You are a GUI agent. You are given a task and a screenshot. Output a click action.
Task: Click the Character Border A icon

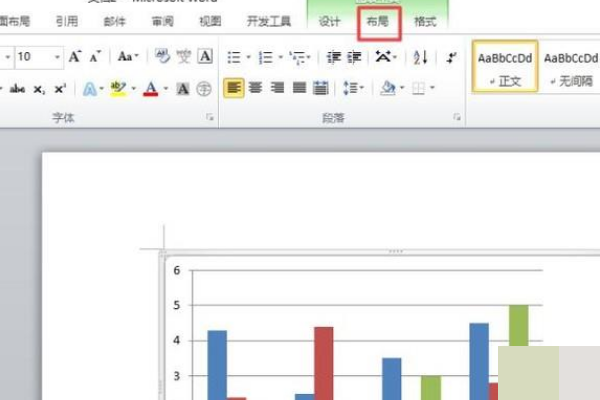[x=205, y=57]
